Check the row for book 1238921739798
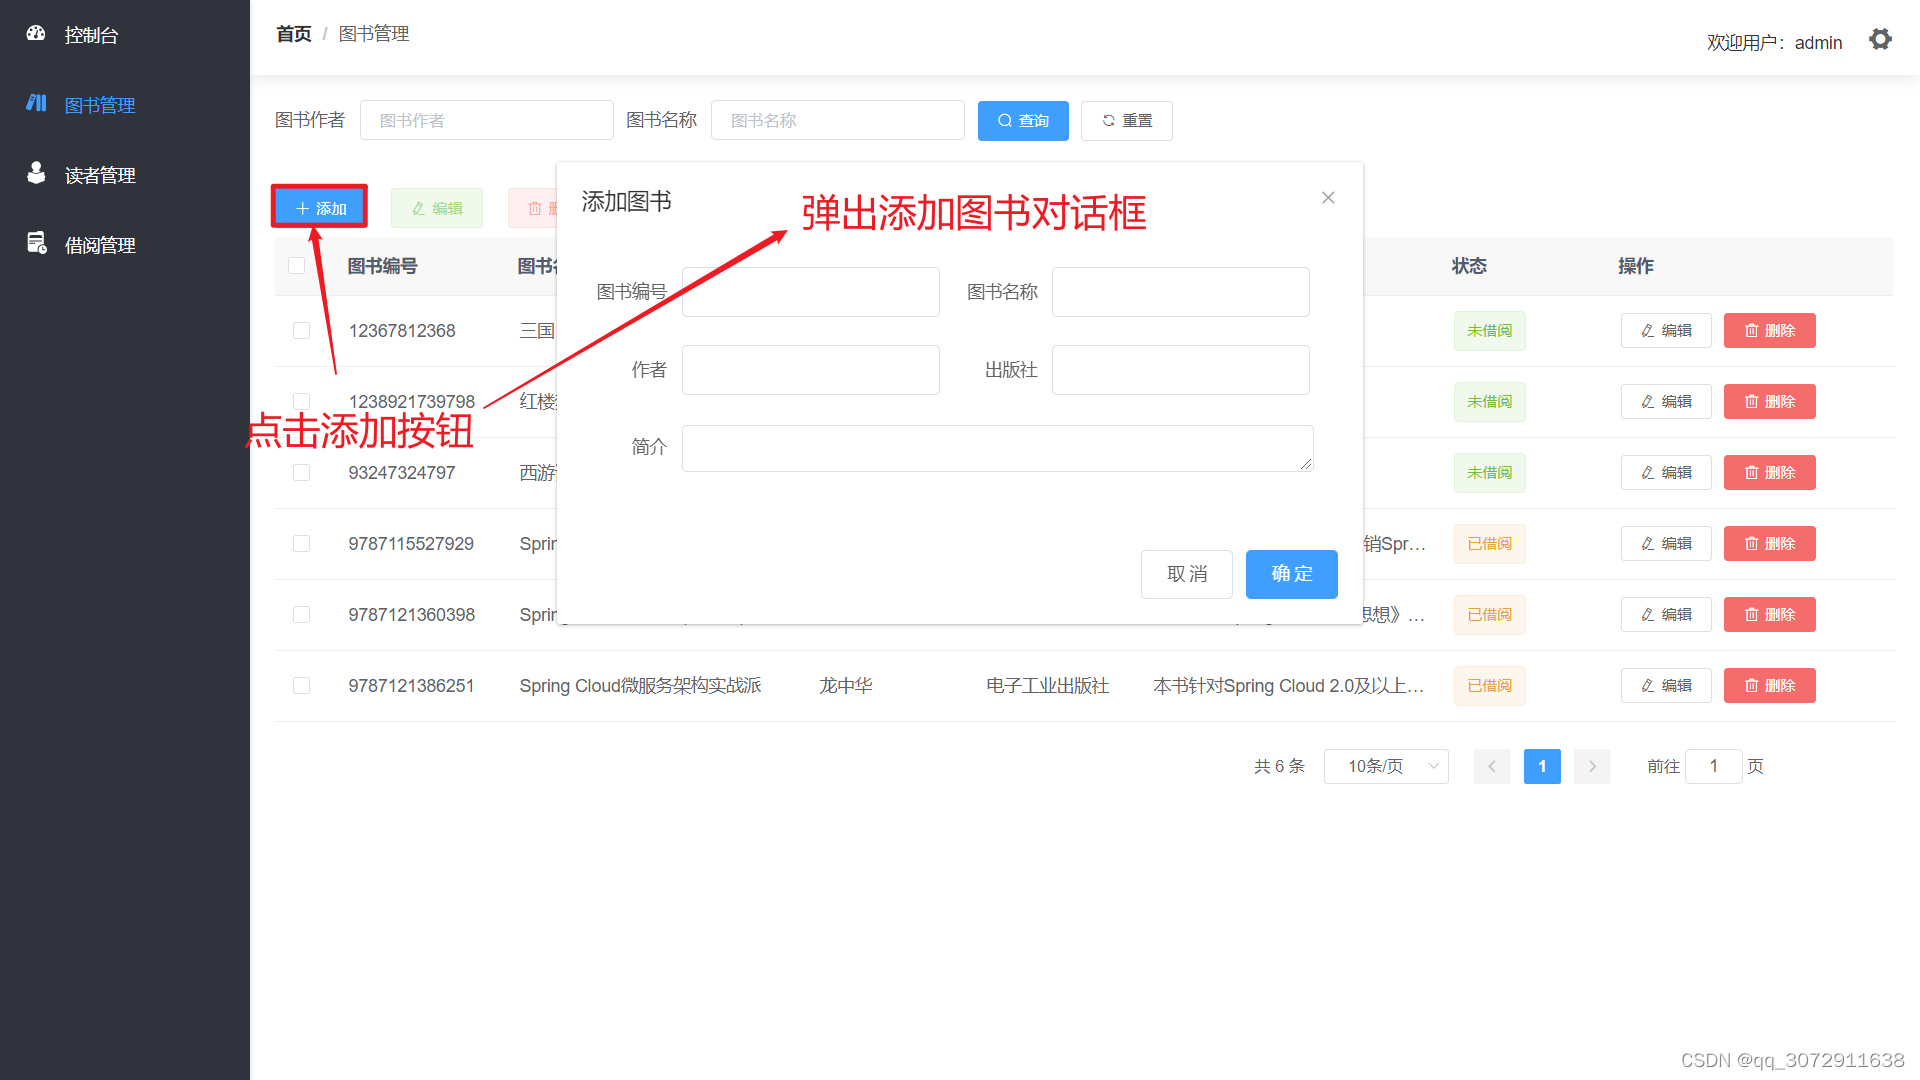Viewport: 1920px width, 1080px height. (301, 402)
